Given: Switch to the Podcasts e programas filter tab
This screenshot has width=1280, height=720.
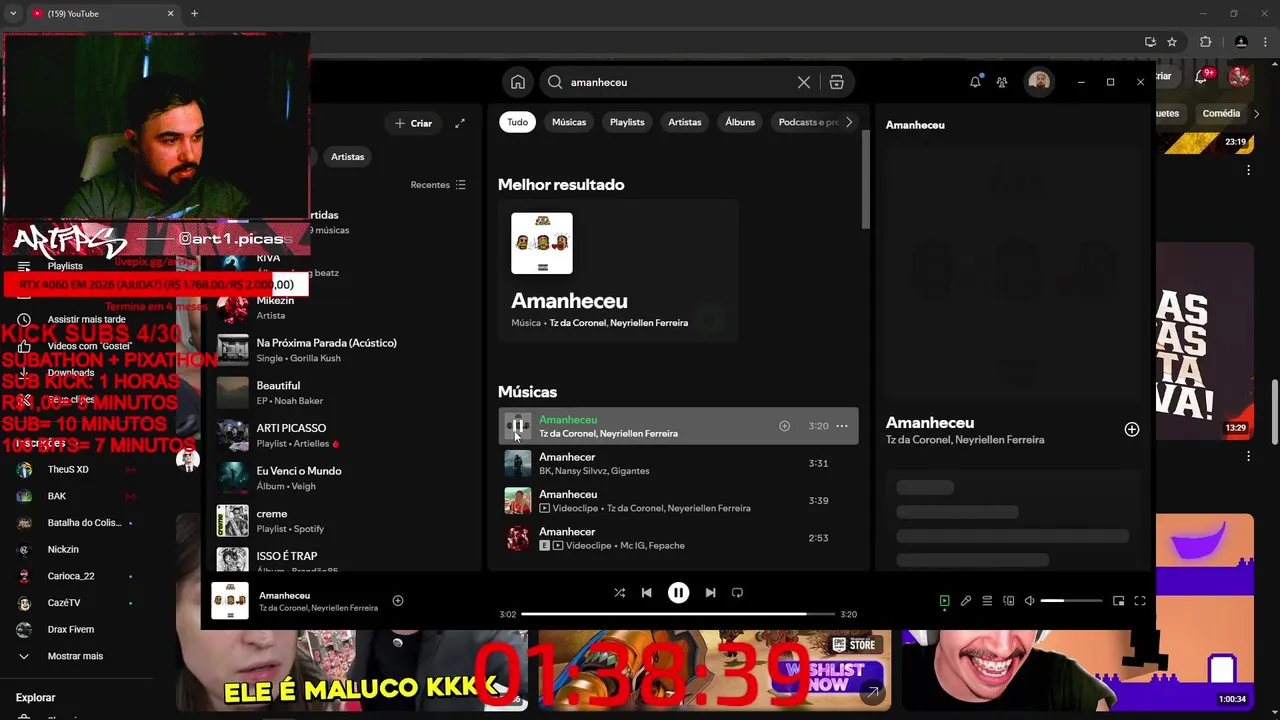Looking at the screenshot, I should (x=808, y=122).
